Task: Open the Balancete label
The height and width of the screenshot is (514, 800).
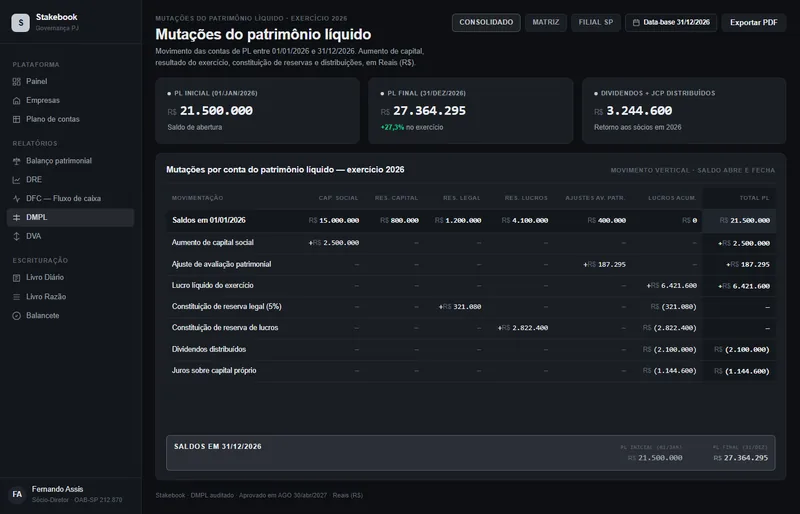Action: click(43, 315)
